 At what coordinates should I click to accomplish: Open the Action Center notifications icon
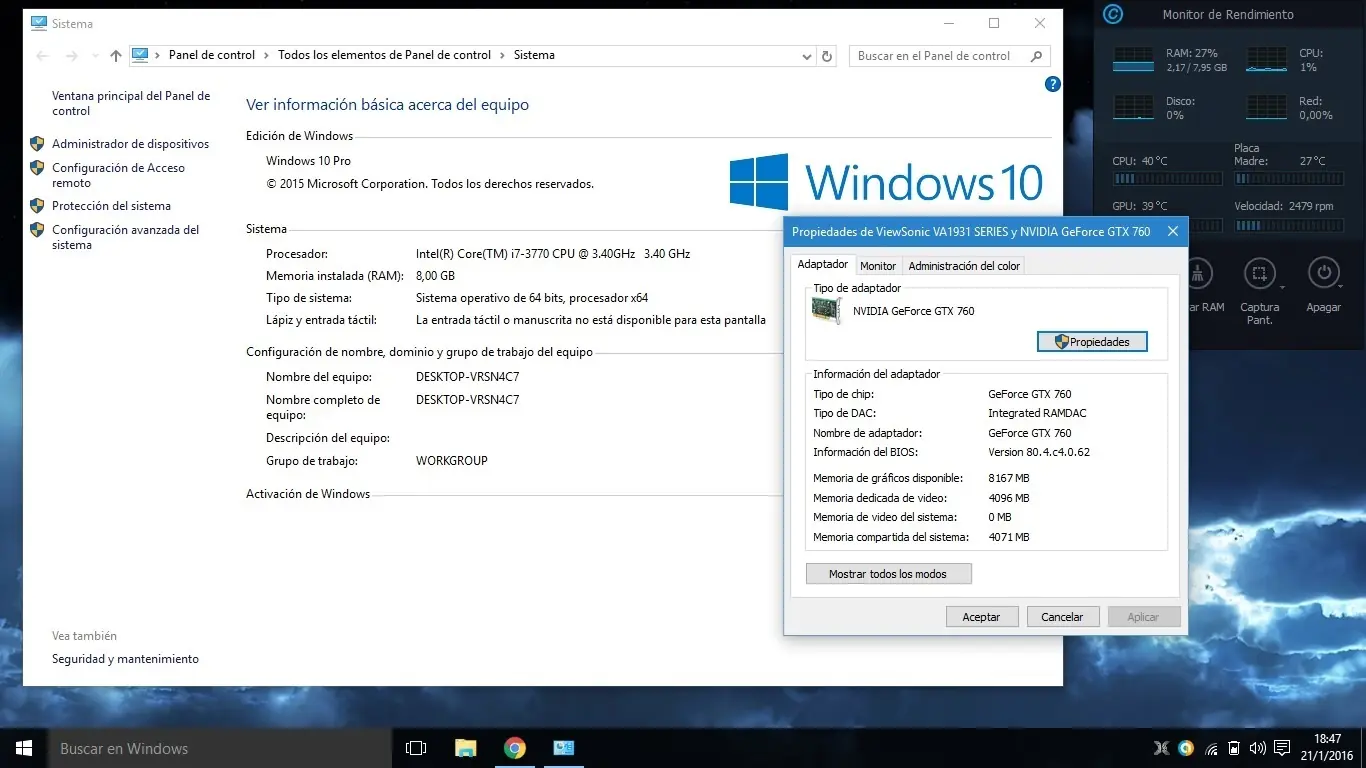tap(1282, 748)
